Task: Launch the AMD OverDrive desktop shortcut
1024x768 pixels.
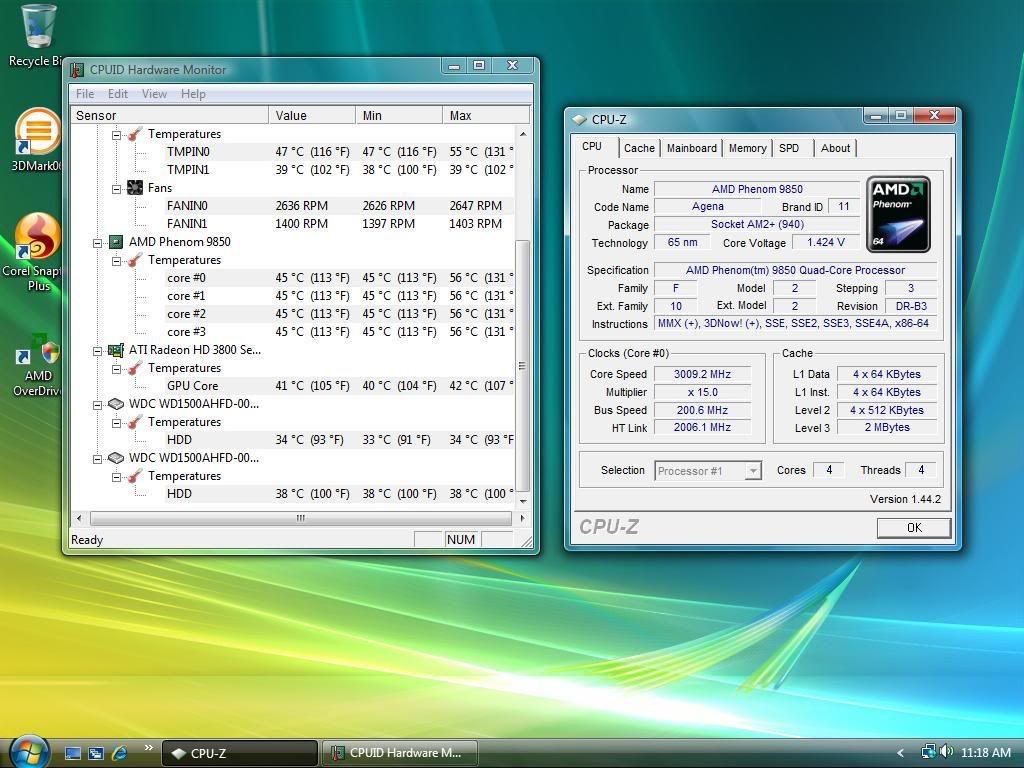Action: click(38, 366)
